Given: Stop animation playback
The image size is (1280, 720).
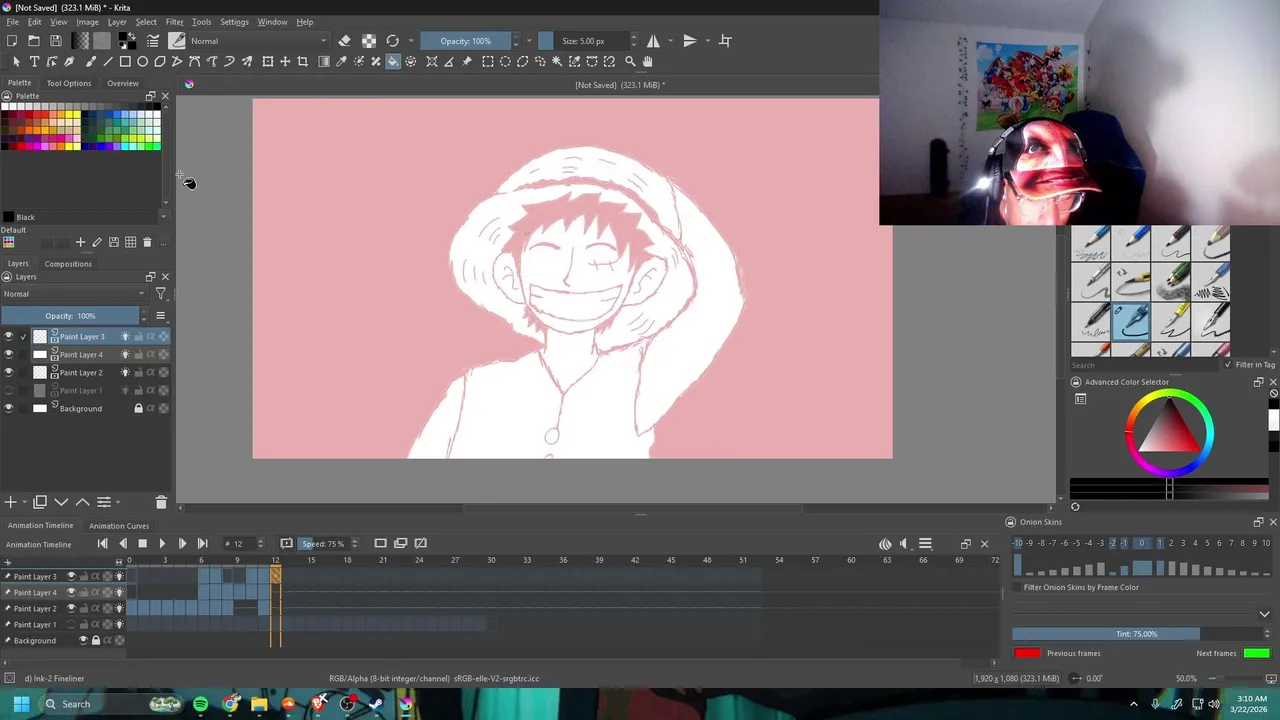Looking at the screenshot, I should (142, 544).
